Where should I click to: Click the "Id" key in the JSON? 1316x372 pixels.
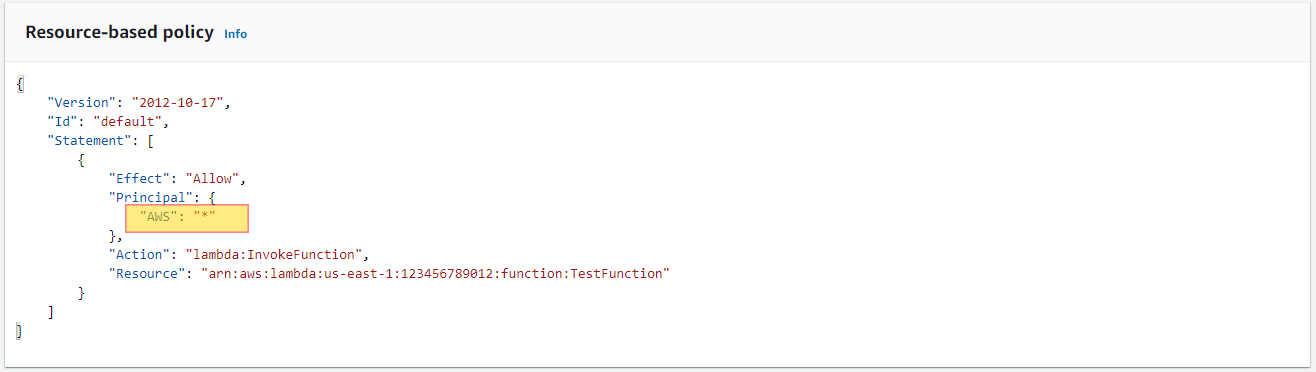[63, 121]
